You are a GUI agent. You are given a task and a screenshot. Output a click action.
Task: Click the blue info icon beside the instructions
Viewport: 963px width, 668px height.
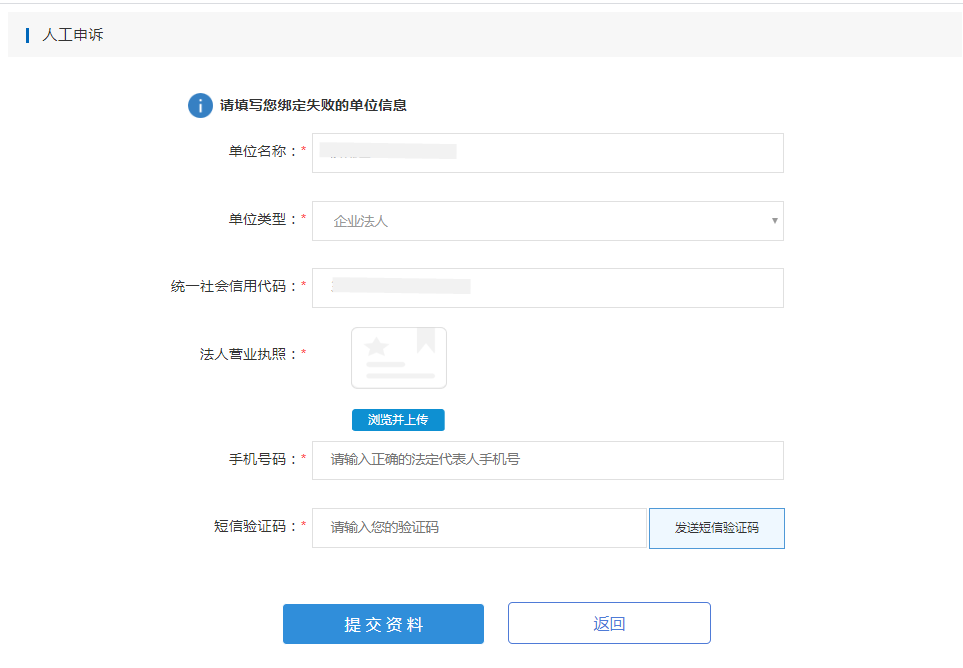click(200, 105)
